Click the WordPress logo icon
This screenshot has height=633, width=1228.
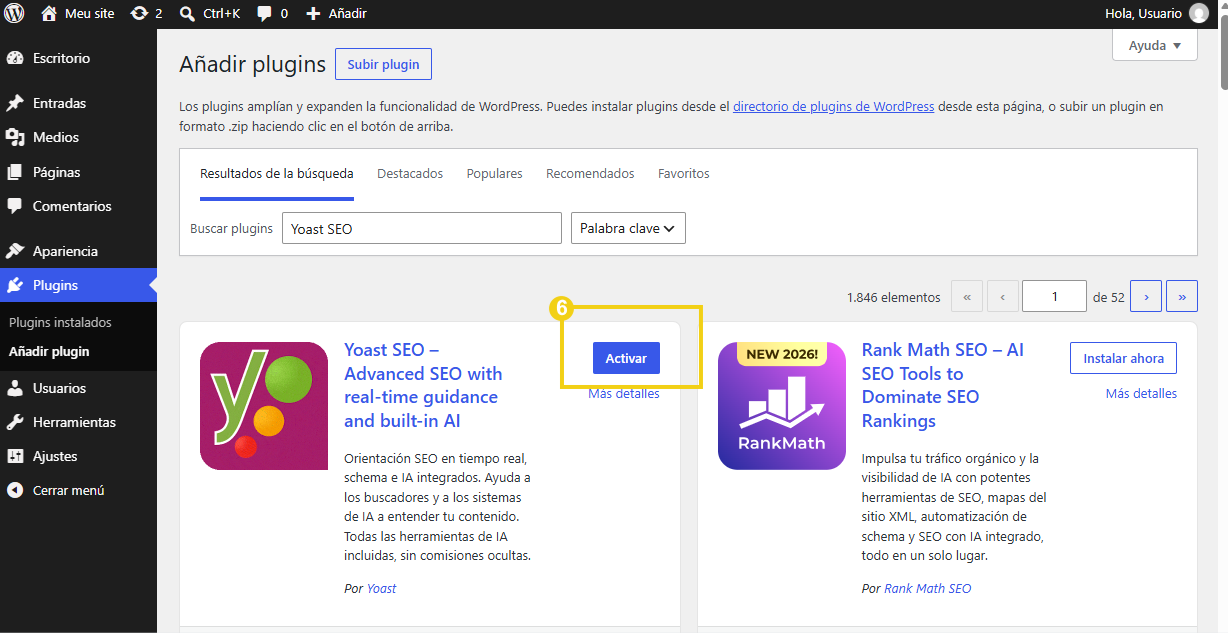[15, 14]
